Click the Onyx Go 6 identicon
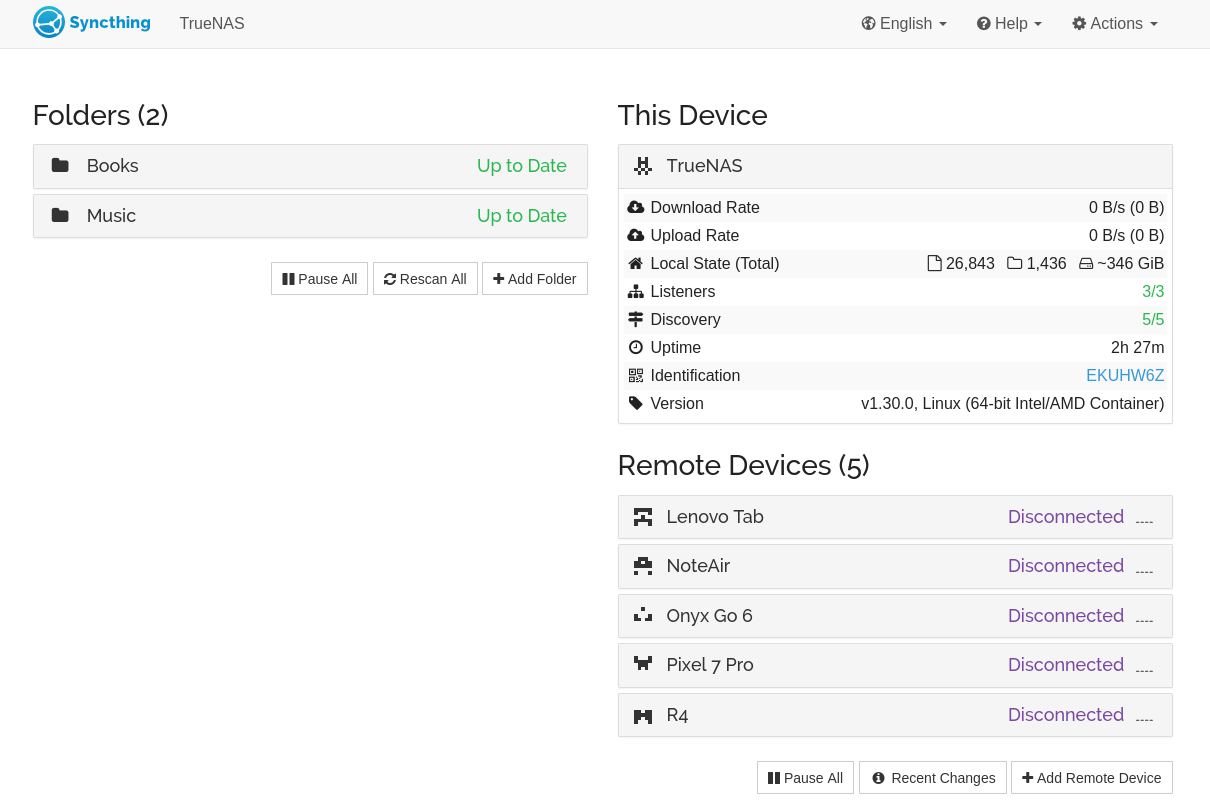 [643, 616]
